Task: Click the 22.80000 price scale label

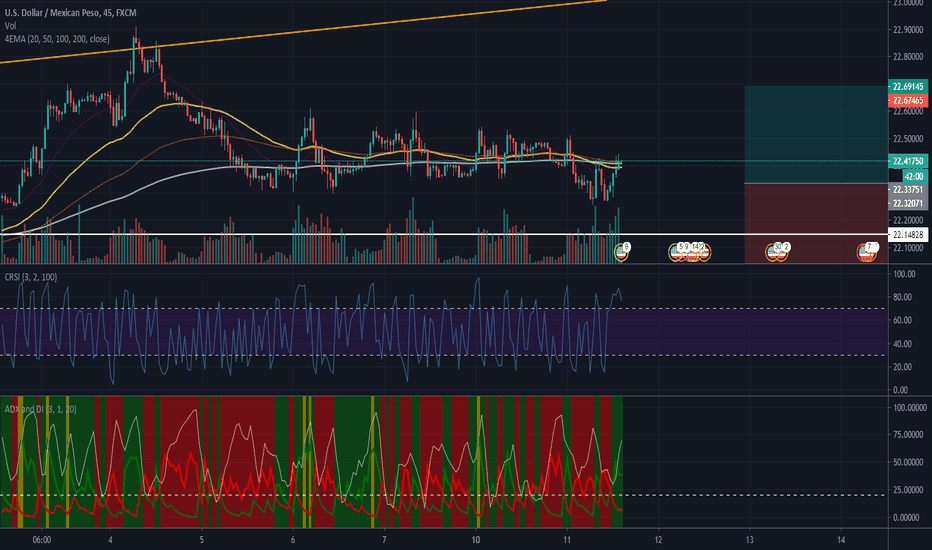Action: click(908, 57)
